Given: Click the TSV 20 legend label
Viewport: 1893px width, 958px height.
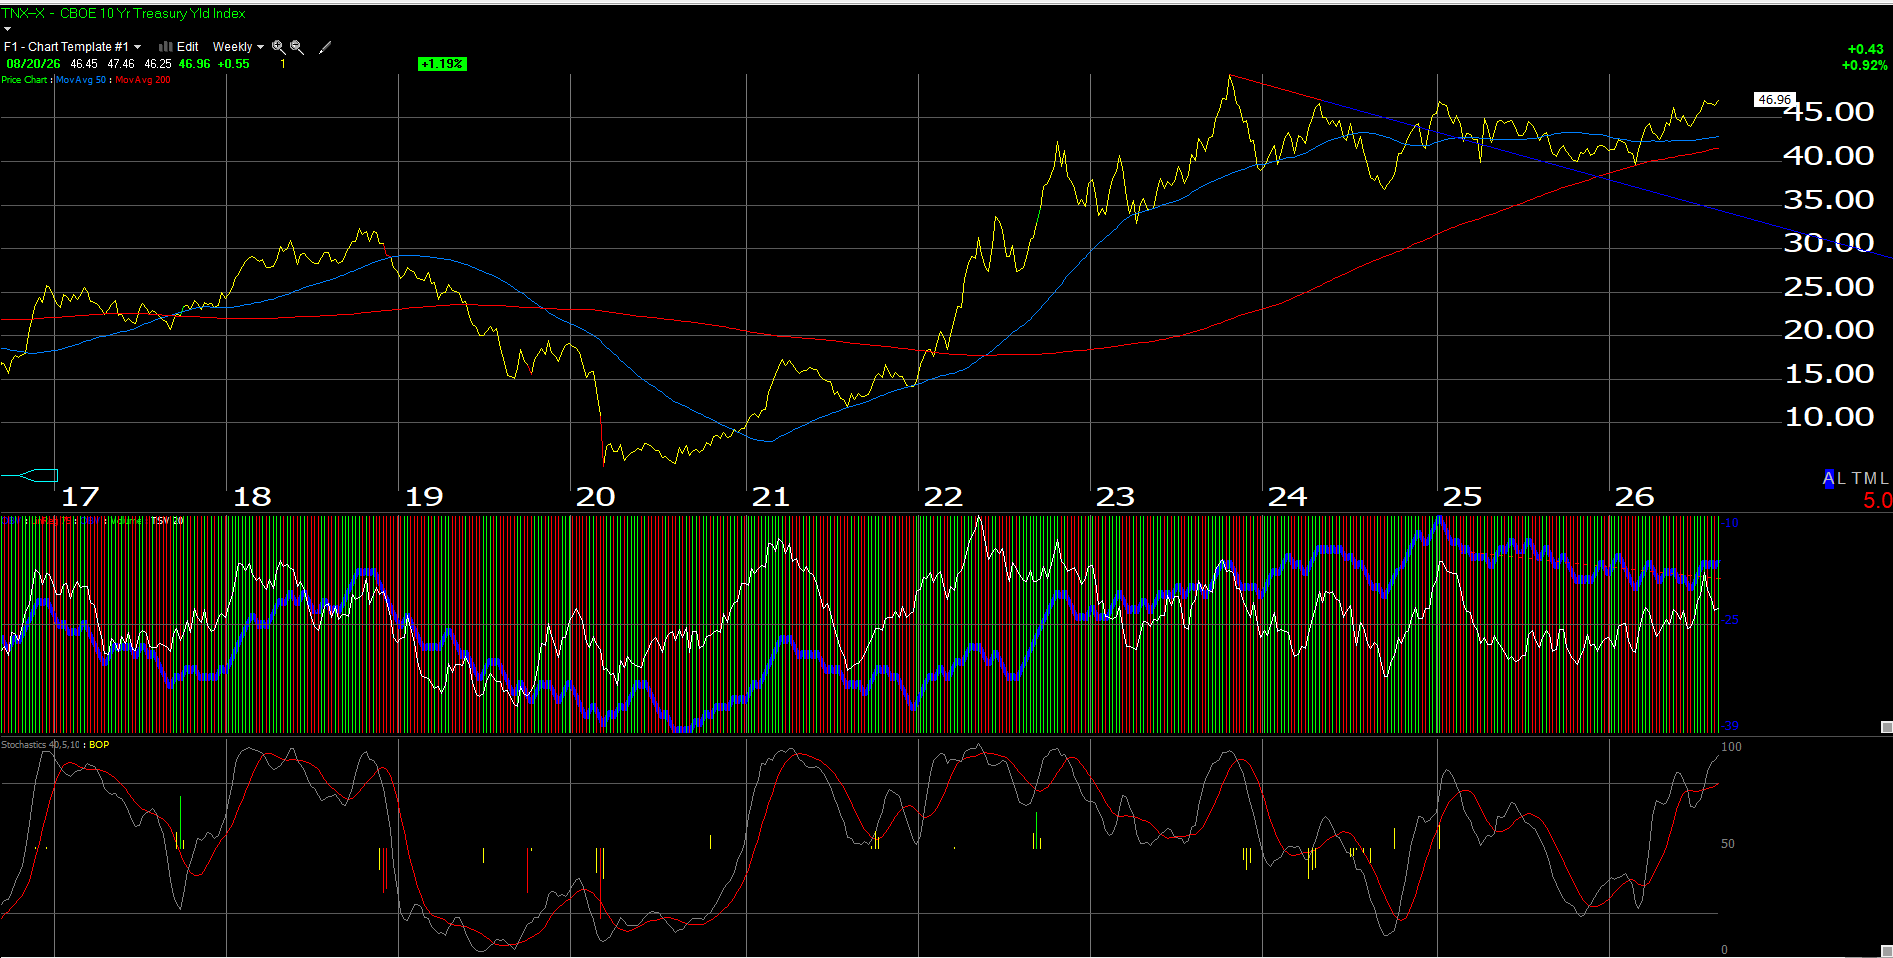Looking at the screenshot, I should 167,521.
